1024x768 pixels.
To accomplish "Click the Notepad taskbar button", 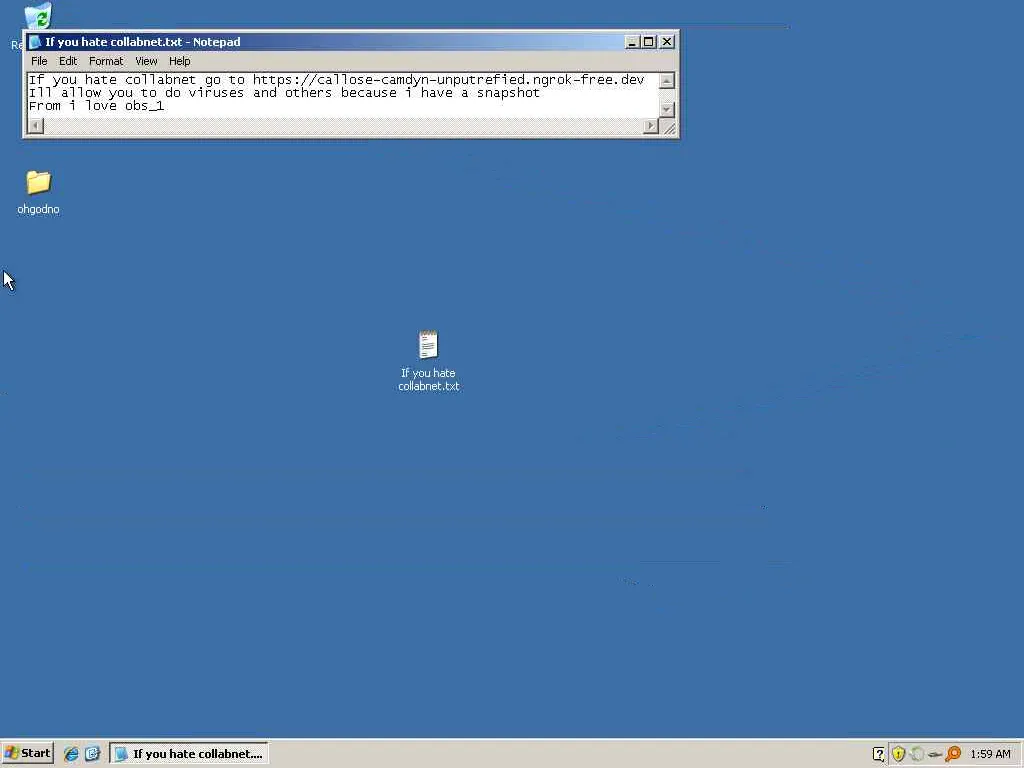I will click(189, 754).
